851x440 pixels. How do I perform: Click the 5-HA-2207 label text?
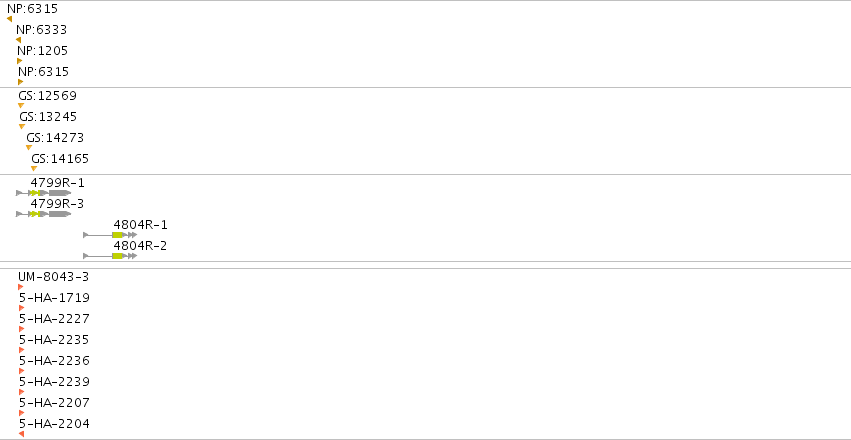tap(54, 403)
